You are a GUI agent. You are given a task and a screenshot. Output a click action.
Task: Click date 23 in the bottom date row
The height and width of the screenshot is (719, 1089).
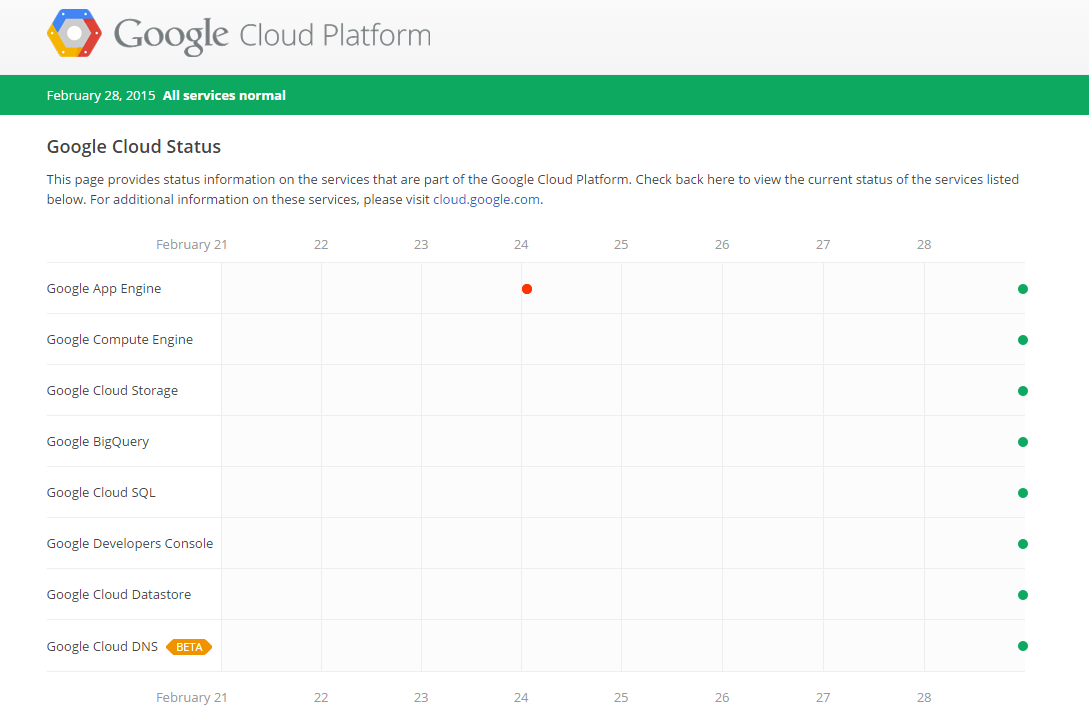(x=421, y=697)
